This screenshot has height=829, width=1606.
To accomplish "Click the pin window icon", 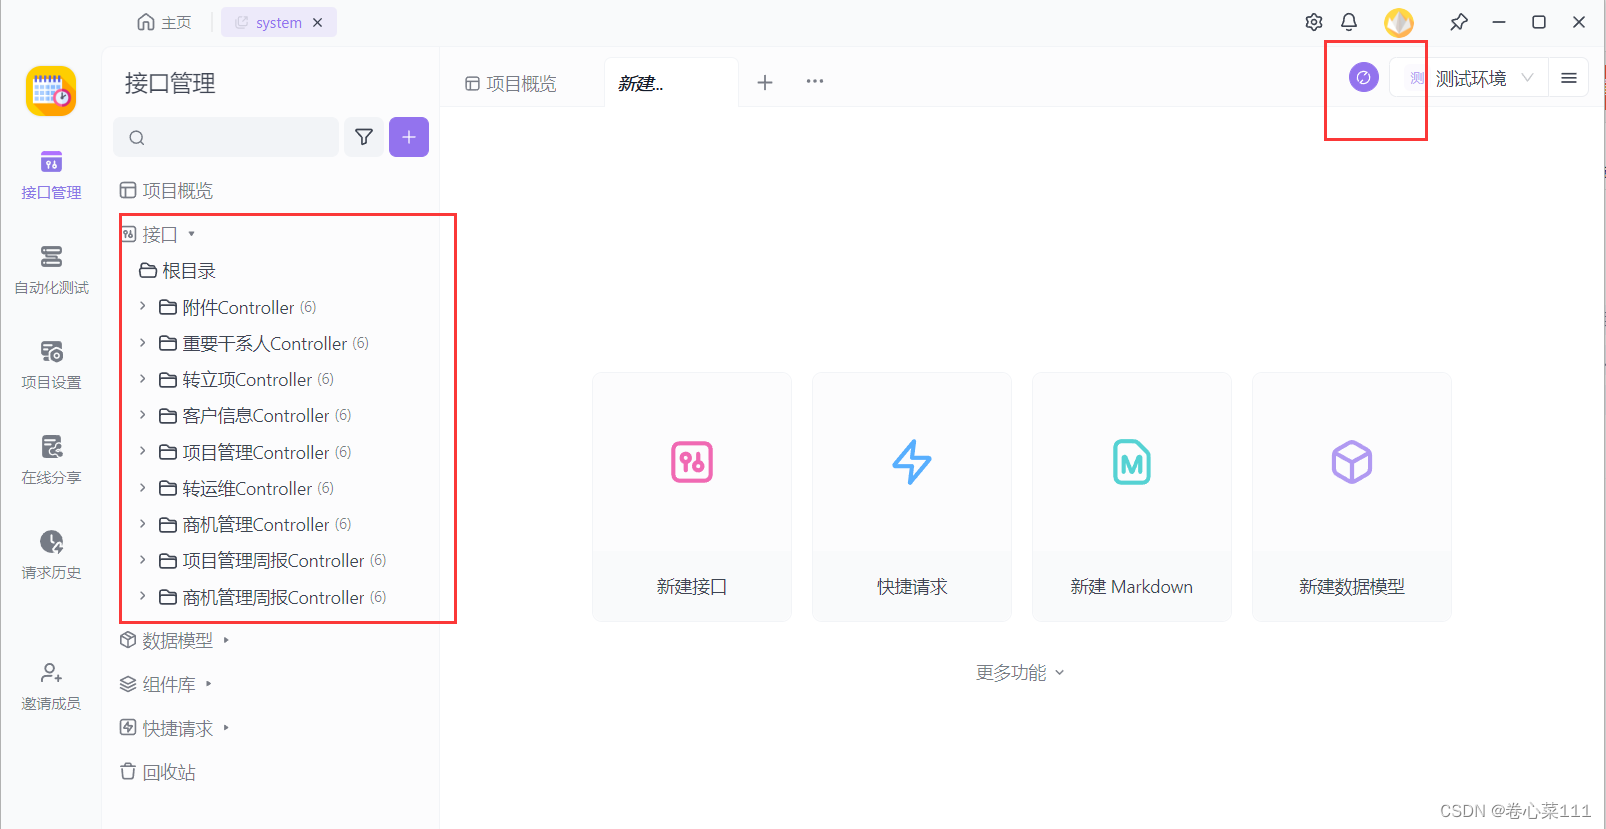I will pyautogui.click(x=1459, y=22).
